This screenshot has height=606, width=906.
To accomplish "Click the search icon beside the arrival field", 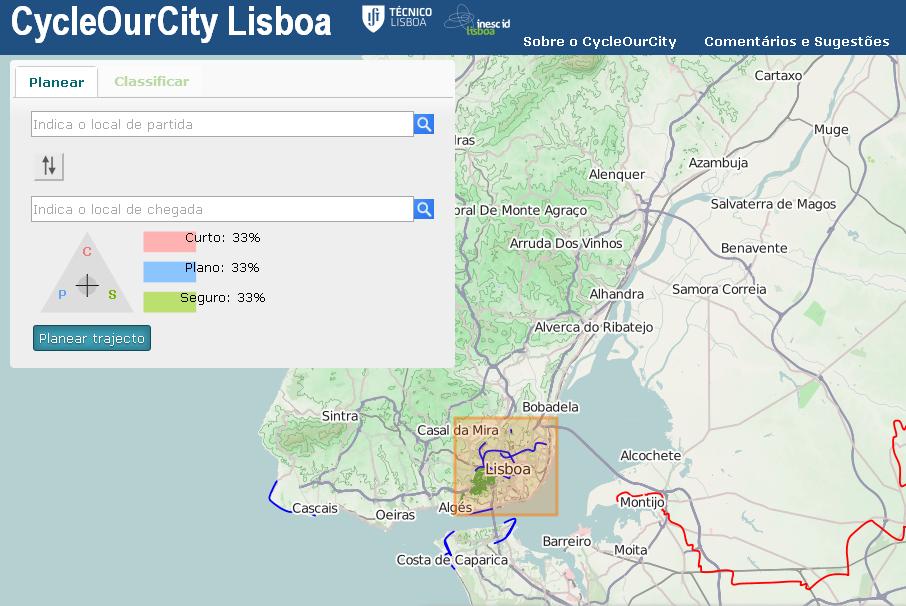I will pos(424,209).
